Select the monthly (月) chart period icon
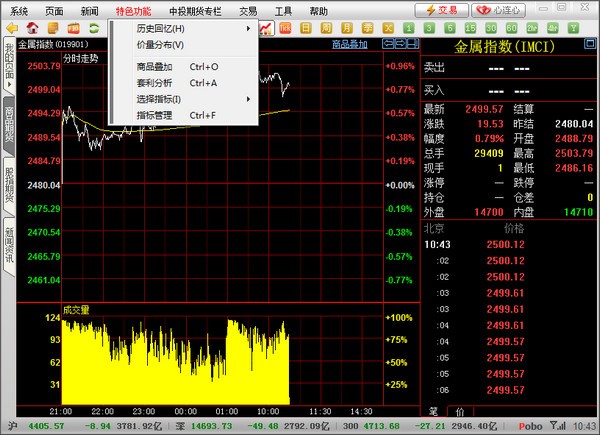The image size is (600, 435). coord(347,28)
